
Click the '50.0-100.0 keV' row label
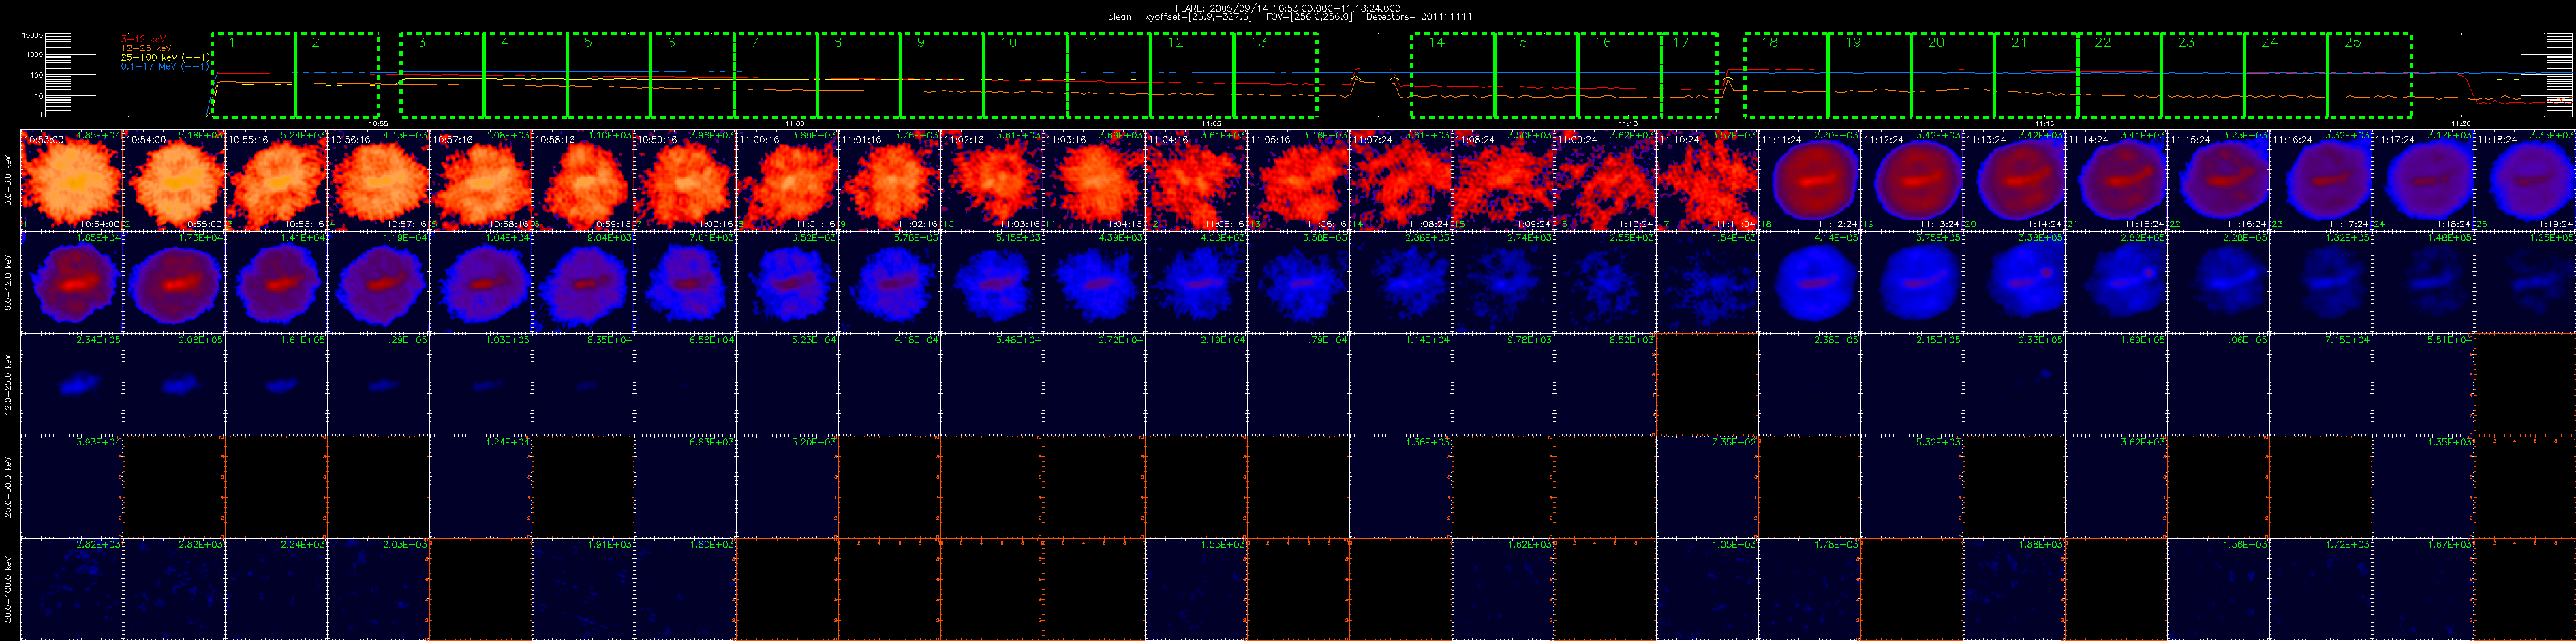(8, 589)
